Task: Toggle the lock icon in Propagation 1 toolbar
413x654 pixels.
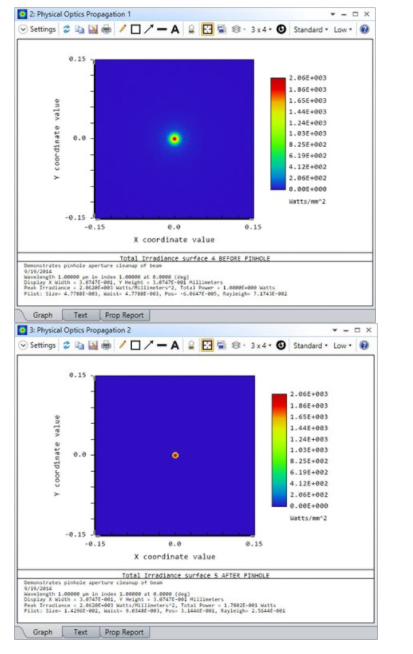Action: 191,30
